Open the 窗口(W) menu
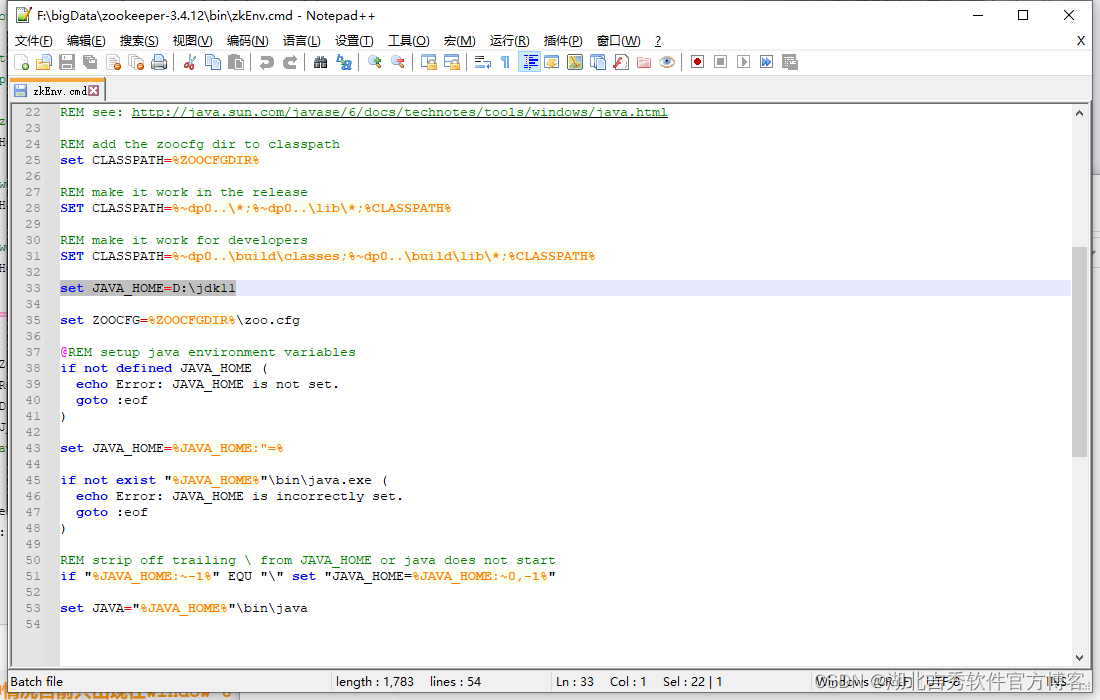1100x700 pixels. point(618,41)
